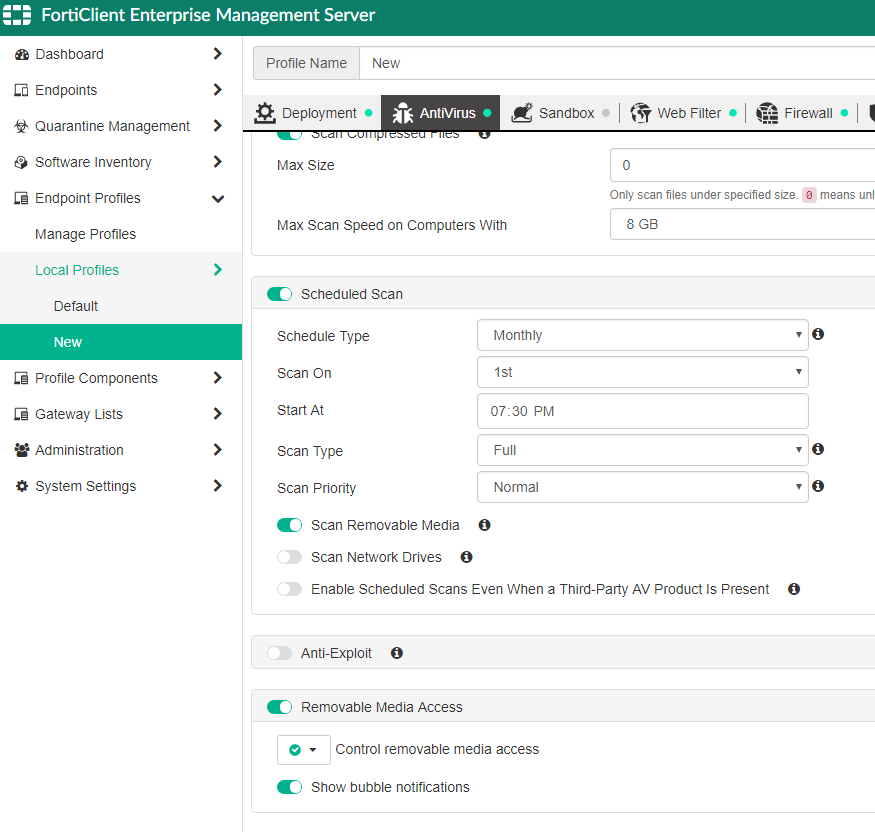This screenshot has width=875, height=832.
Task: Click the Quarantine Management biohazard icon
Action: (21, 127)
